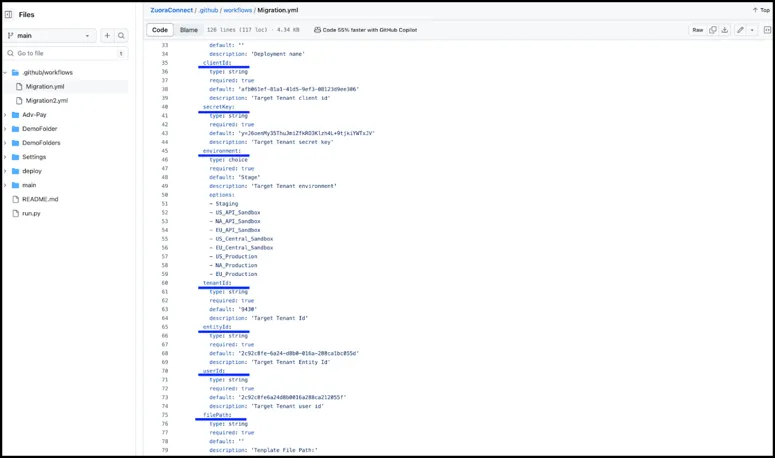Open the main branch dropdown
The image size is (775, 458).
(x=50, y=36)
